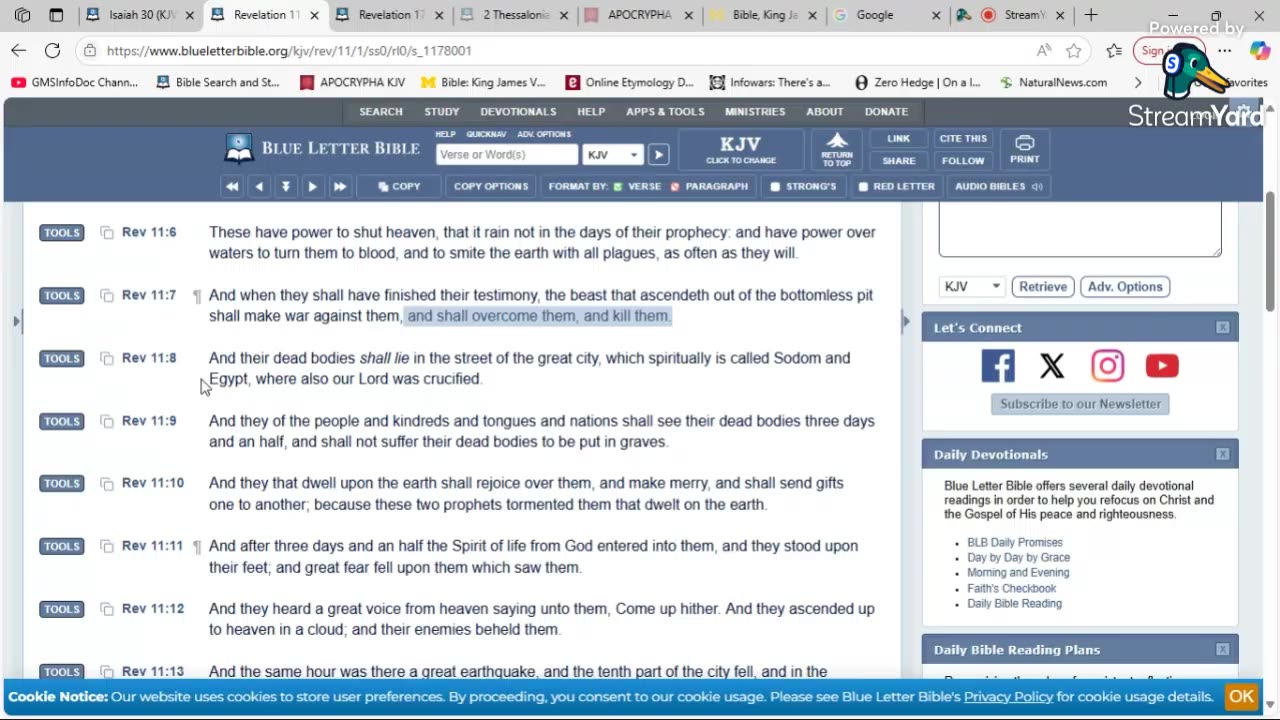This screenshot has width=1280, height=720.
Task: Click the Copy toolbar button
Action: click(399, 186)
